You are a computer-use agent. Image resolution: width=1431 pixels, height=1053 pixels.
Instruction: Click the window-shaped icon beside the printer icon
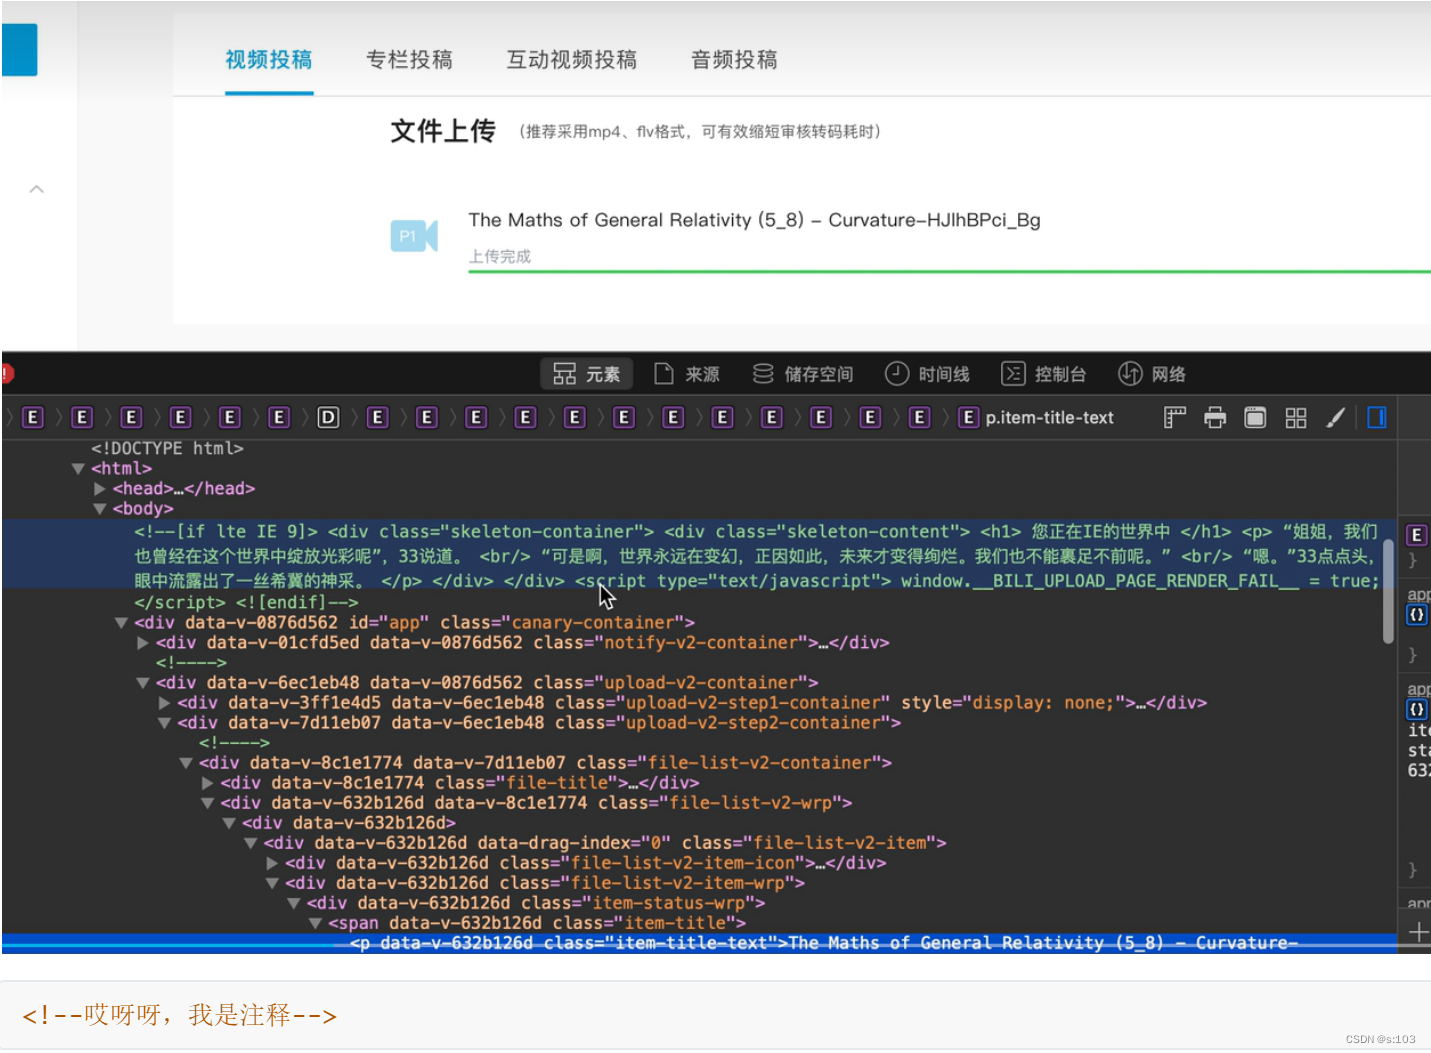1255,418
